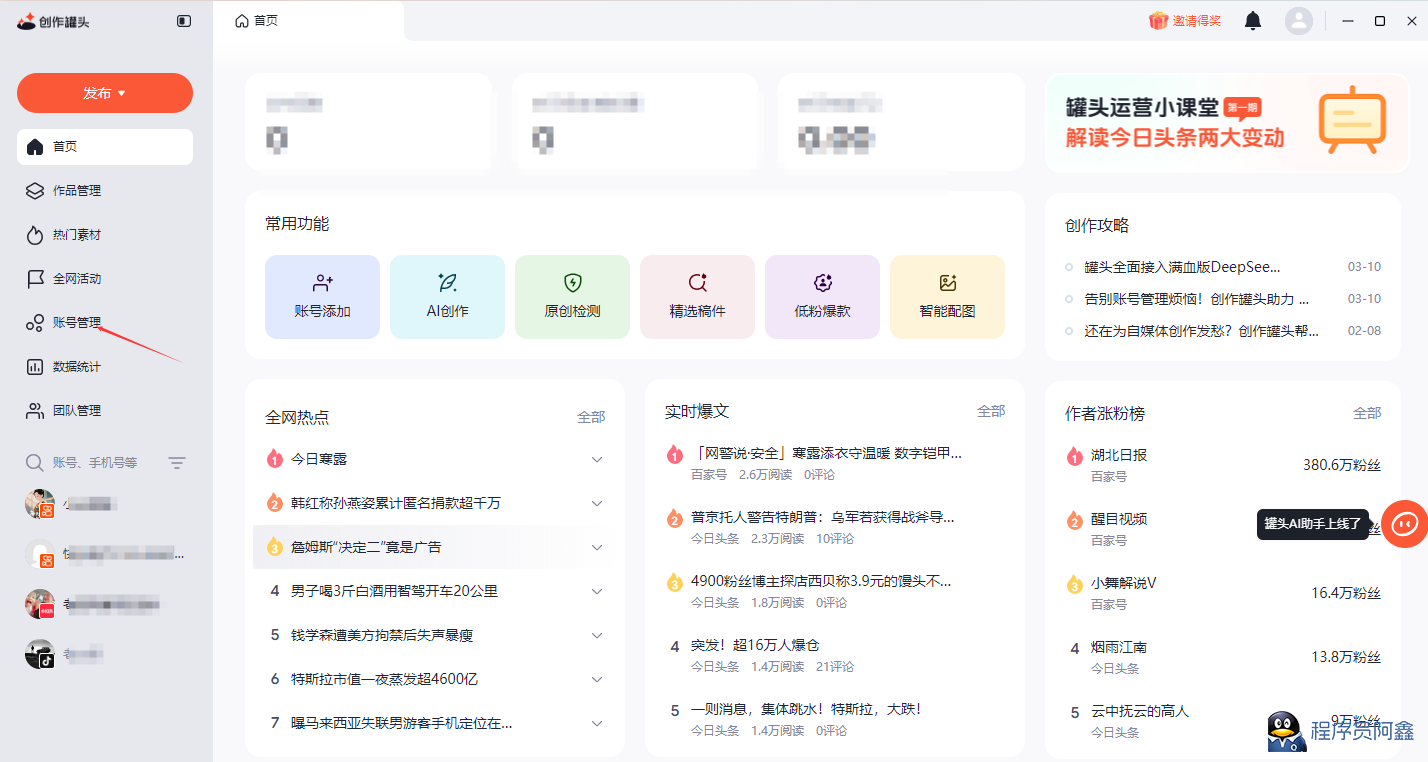Expand 韩红称孙燕姿累计匿名捐款超千万 topic

point(597,503)
